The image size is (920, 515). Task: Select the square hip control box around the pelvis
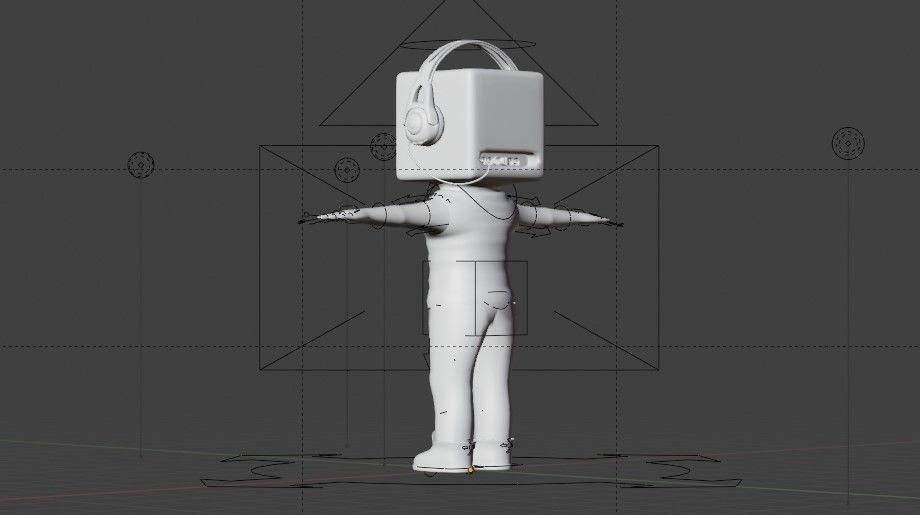[x=475, y=299]
